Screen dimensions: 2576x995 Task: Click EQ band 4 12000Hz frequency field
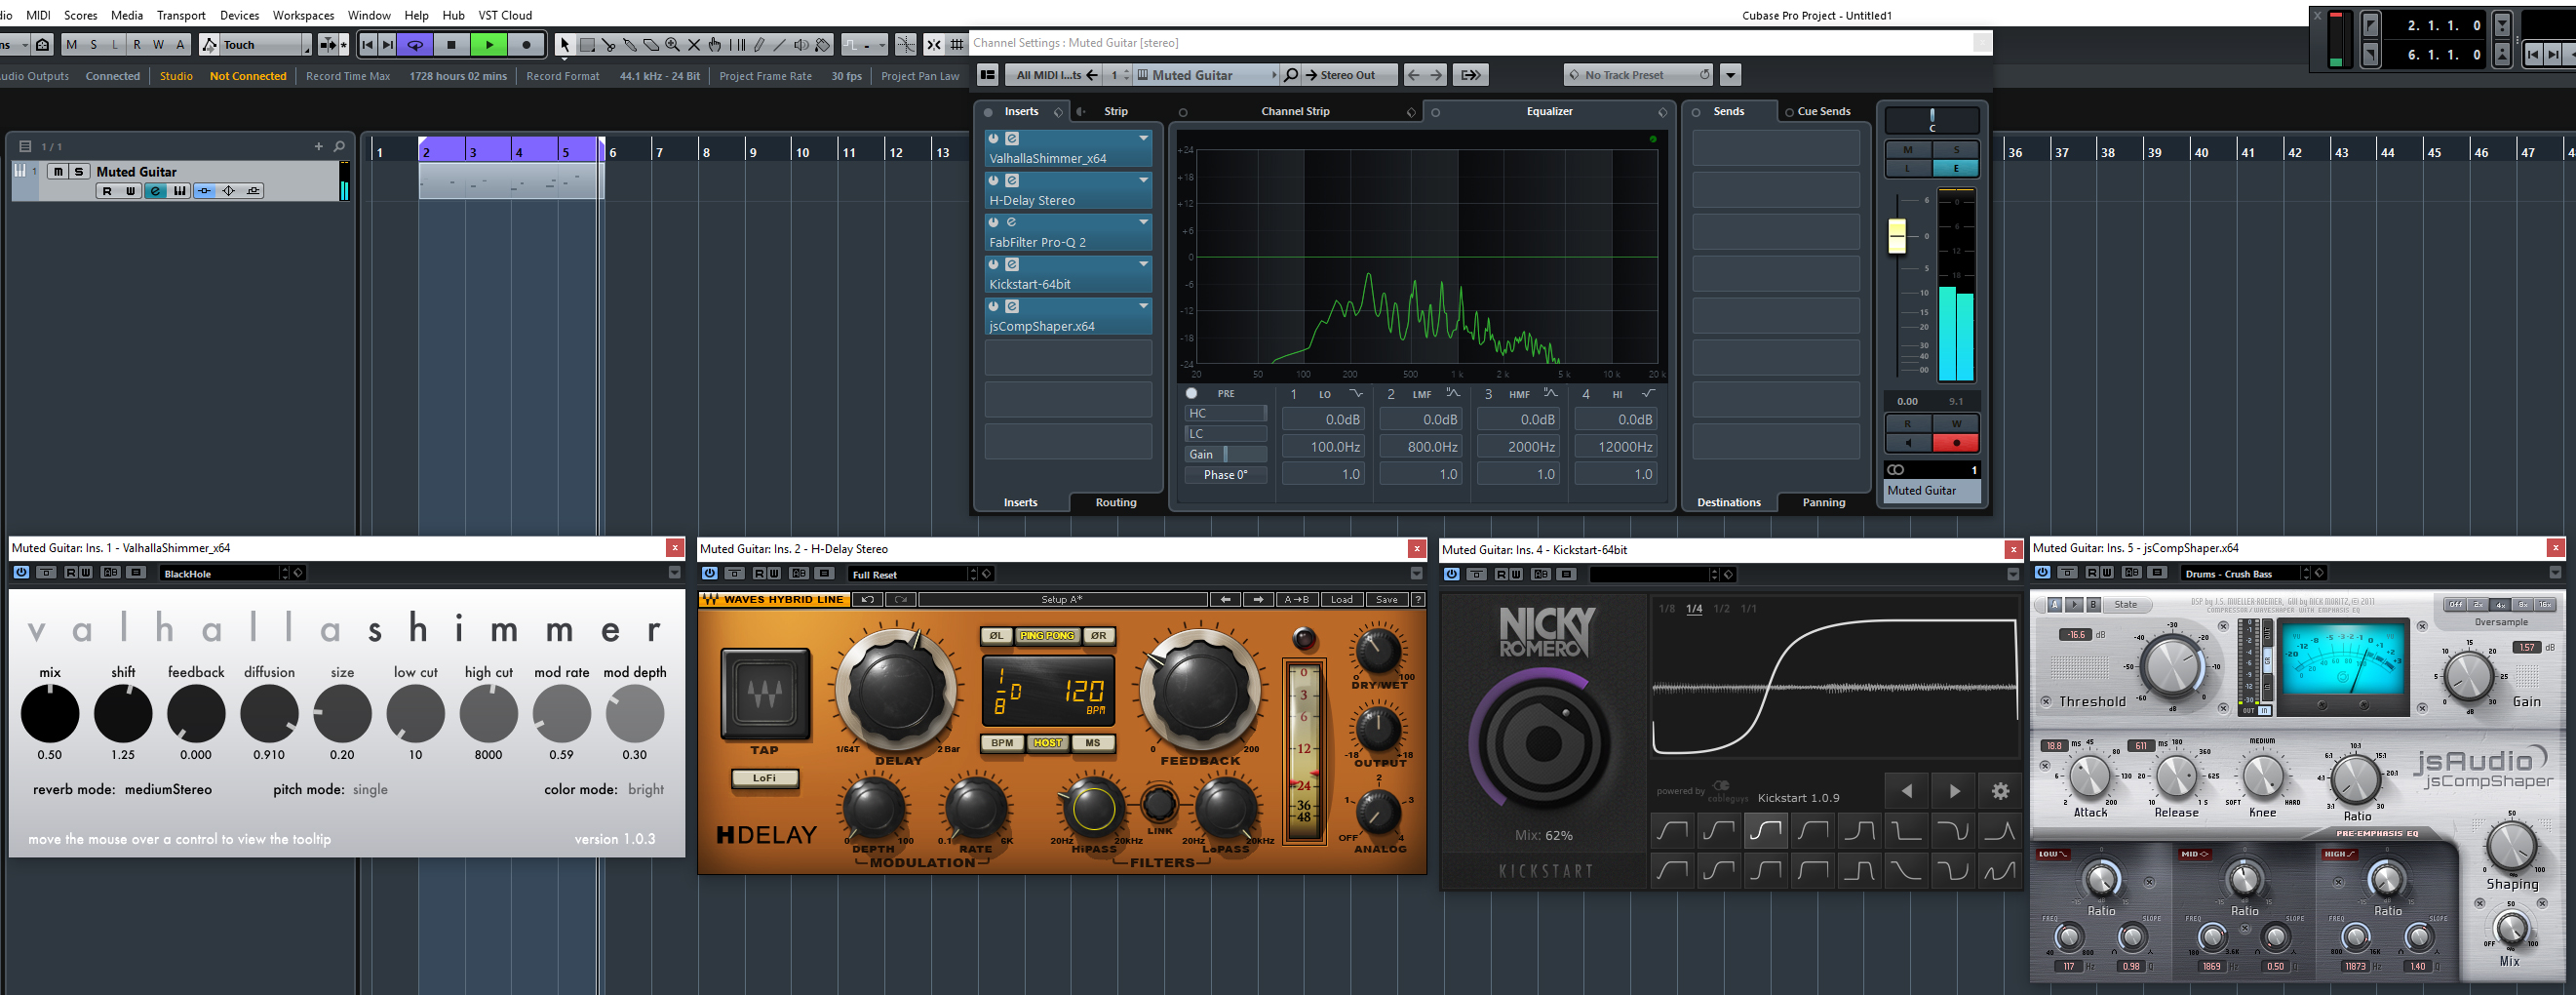pos(1615,447)
